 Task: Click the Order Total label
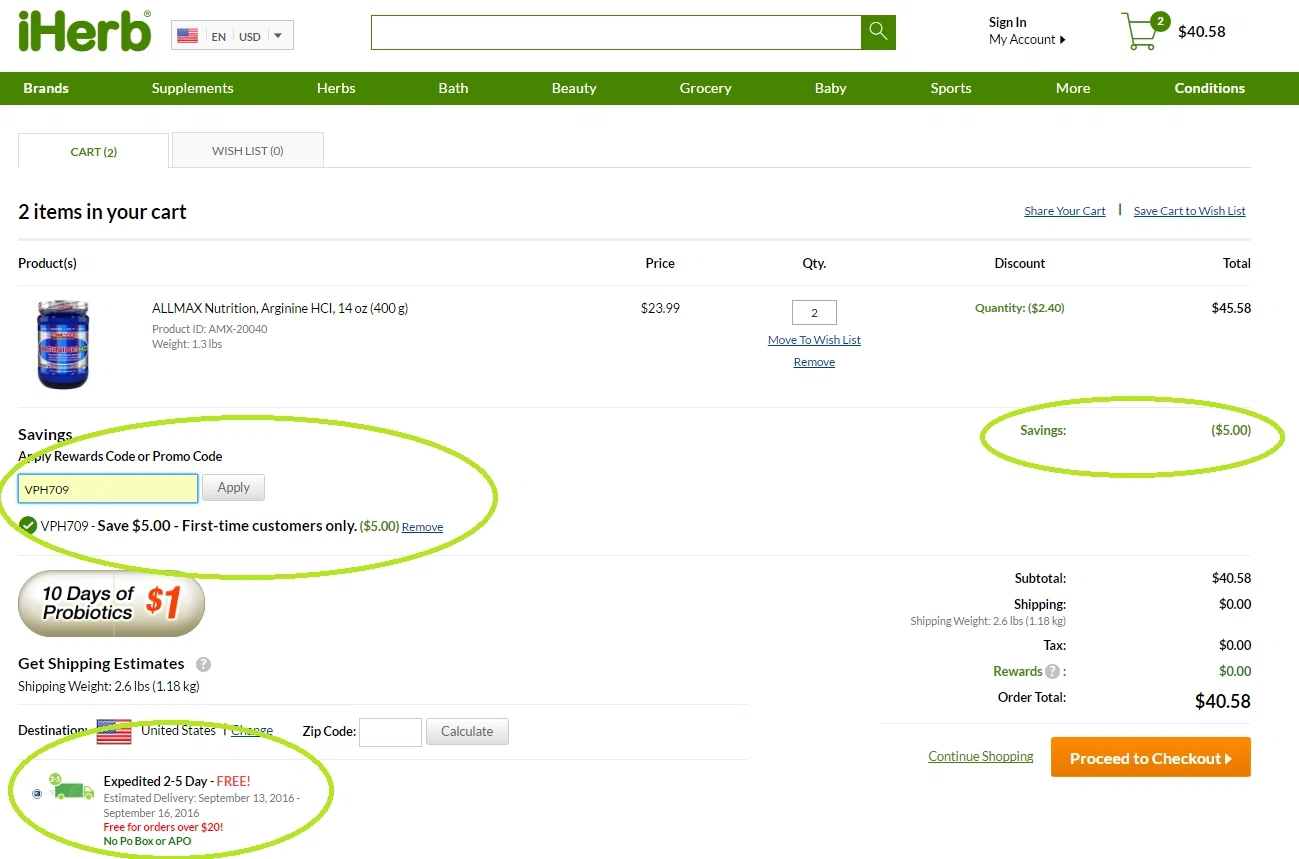click(1032, 697)
